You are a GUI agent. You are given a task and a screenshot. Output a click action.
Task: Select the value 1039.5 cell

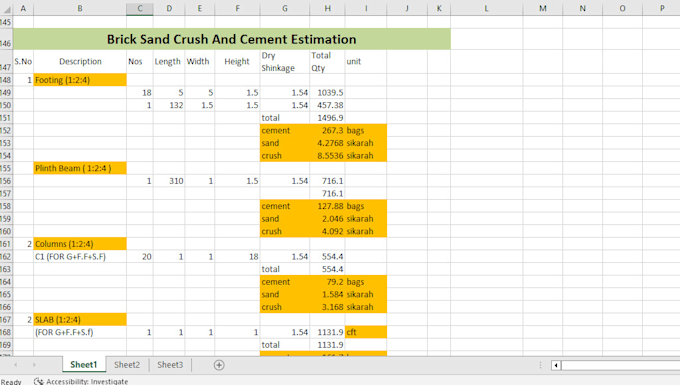327,92
